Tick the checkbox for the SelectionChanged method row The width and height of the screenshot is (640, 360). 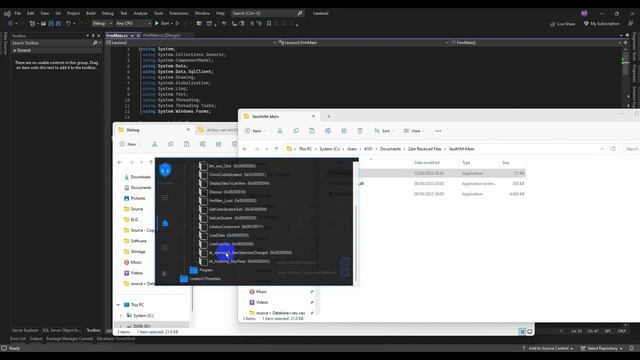tap(203, 253)
